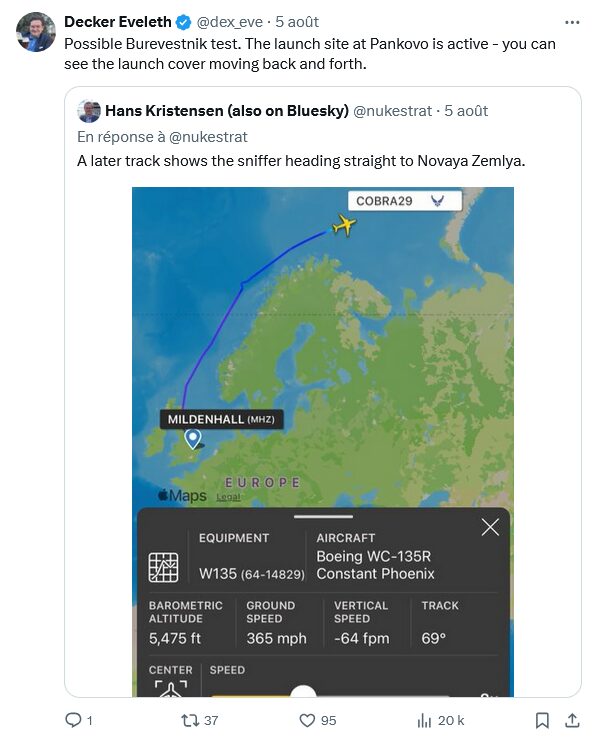Click the blue verified badge
The image size is (598, 742).
184,22
